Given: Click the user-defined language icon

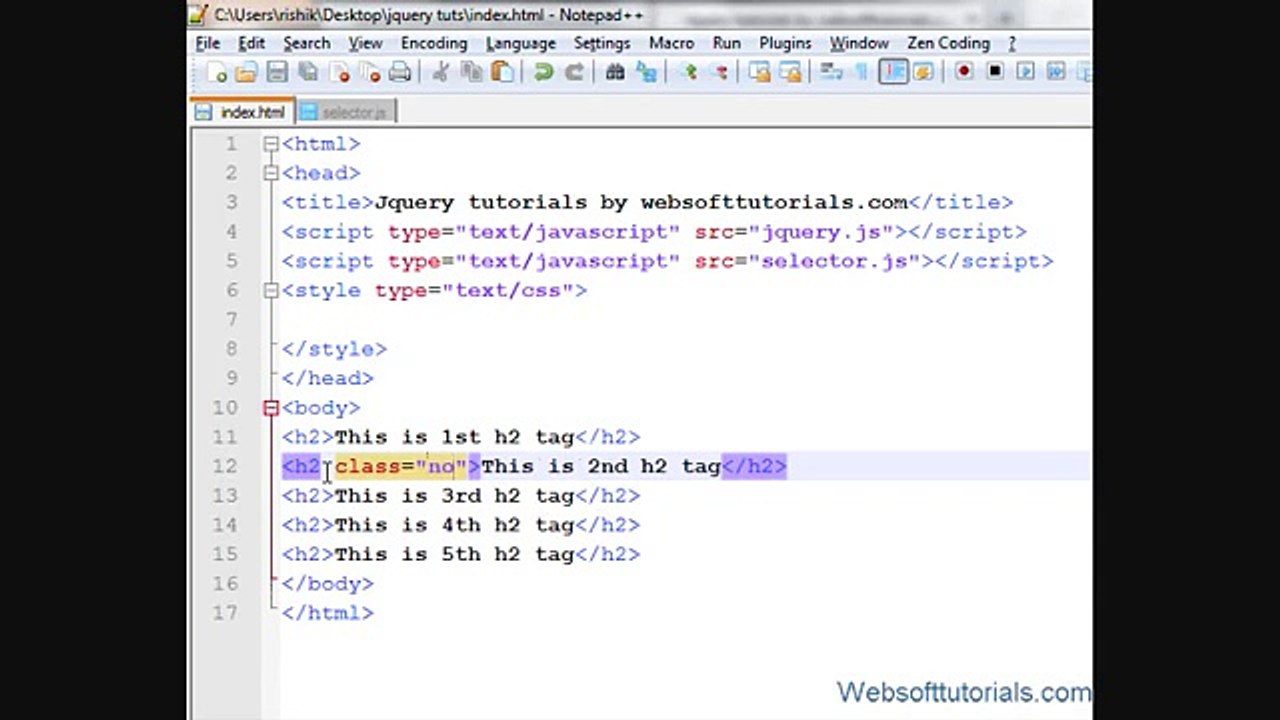Looking at the screenshot, I should (x=923, y=72).
